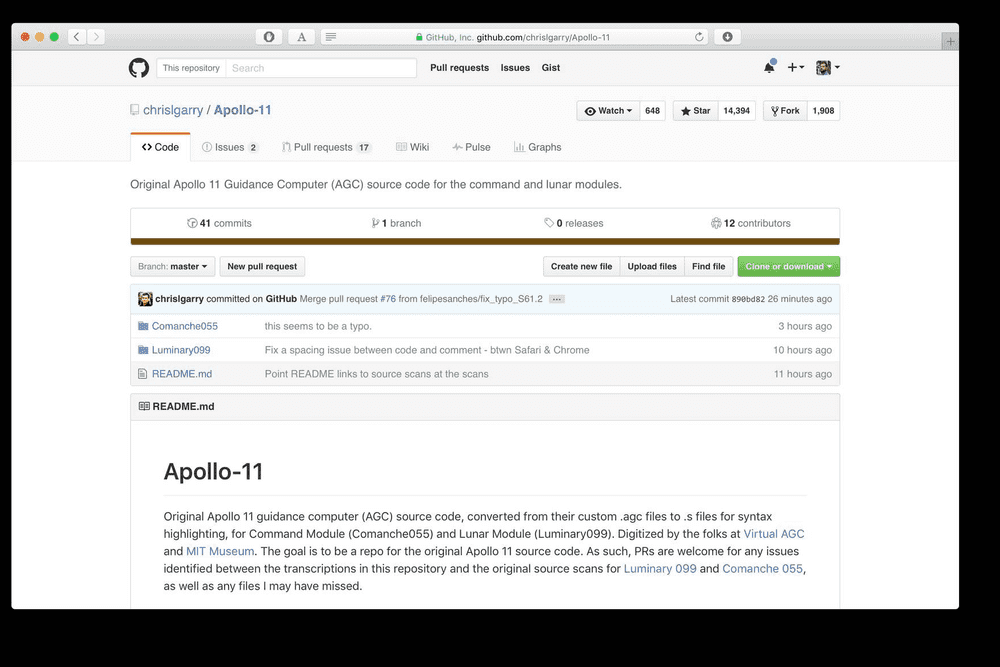
Task: View the 14,394 stargazers count
Action: [x=737, y=110]
